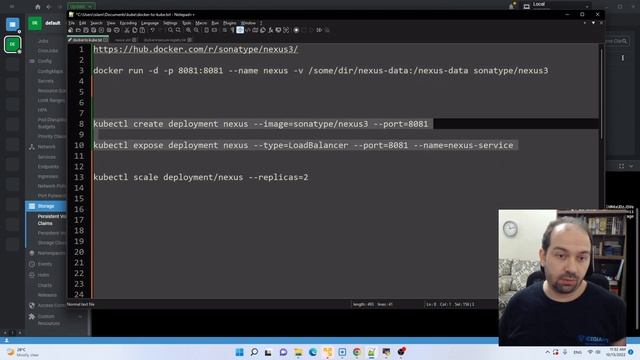Select the green DE cluster icon in hotbar
Screen dimensions: 640x360
[x=12, y=44]
